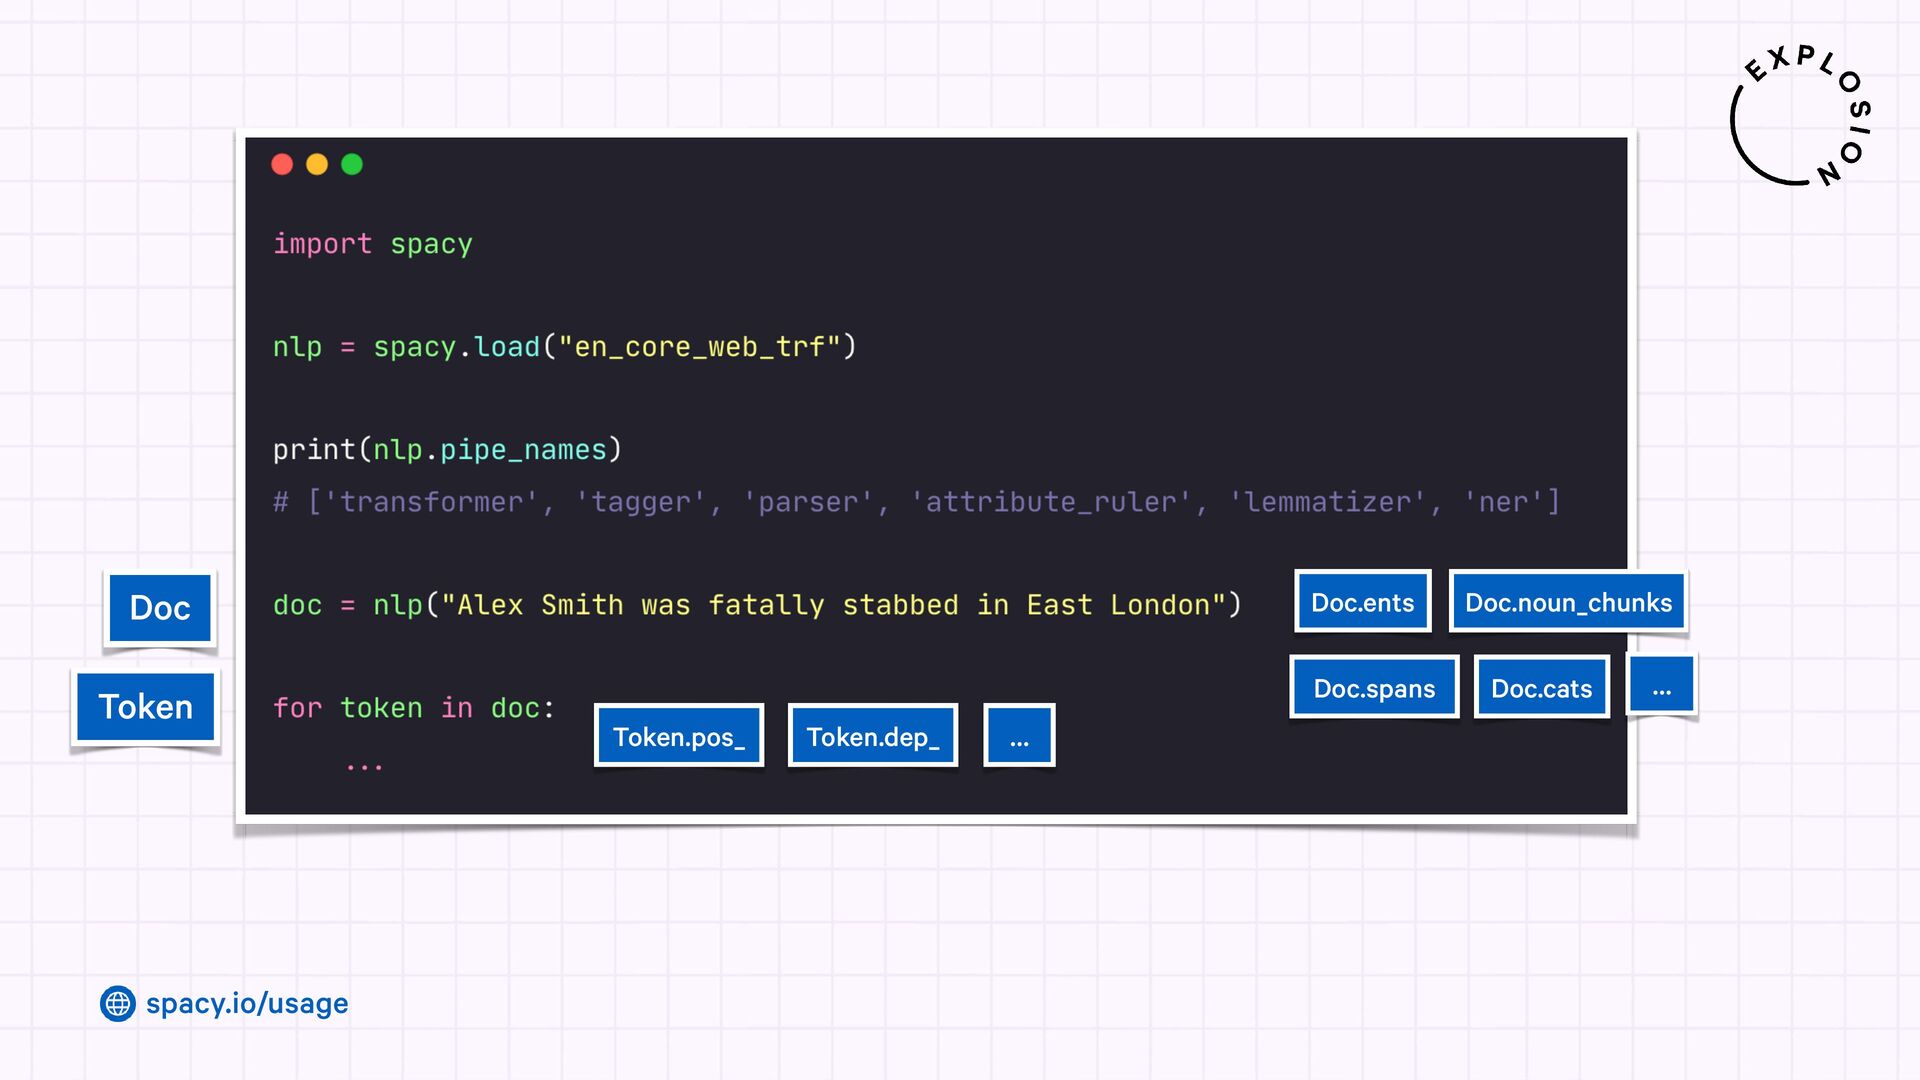The image size is (1920, 1080).
Task: Click the ellipsis box after Token.dep_
Action: [x=1019, y=737]
